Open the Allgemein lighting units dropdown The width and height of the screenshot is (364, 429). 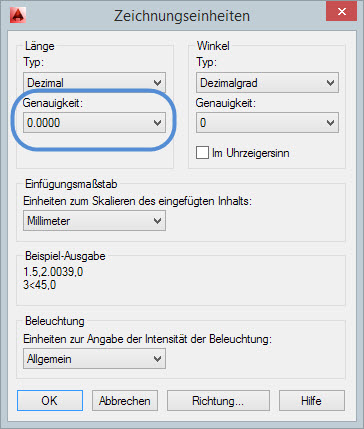[94, 359]
